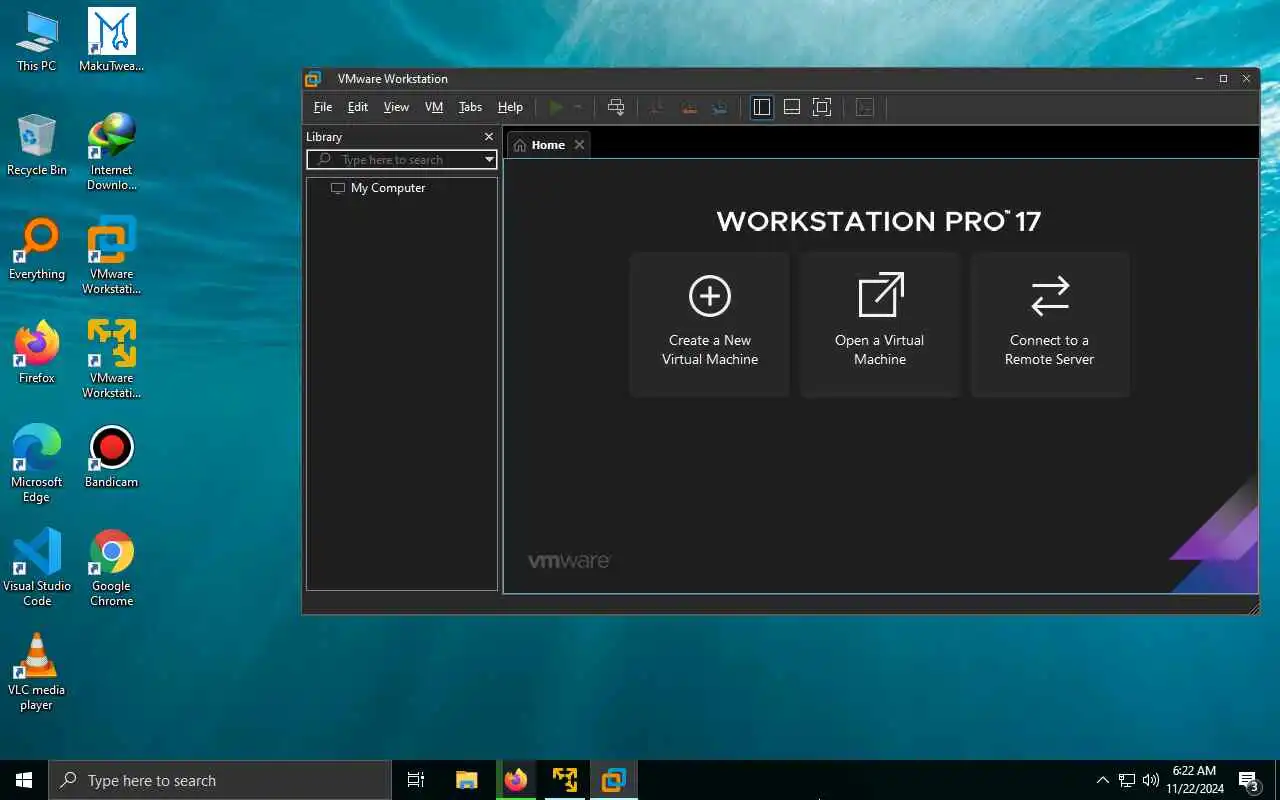The width and height of the screenshot is (1280, 800).
Task: Select the MakuTweaker desktop icon
Action: 112,41
